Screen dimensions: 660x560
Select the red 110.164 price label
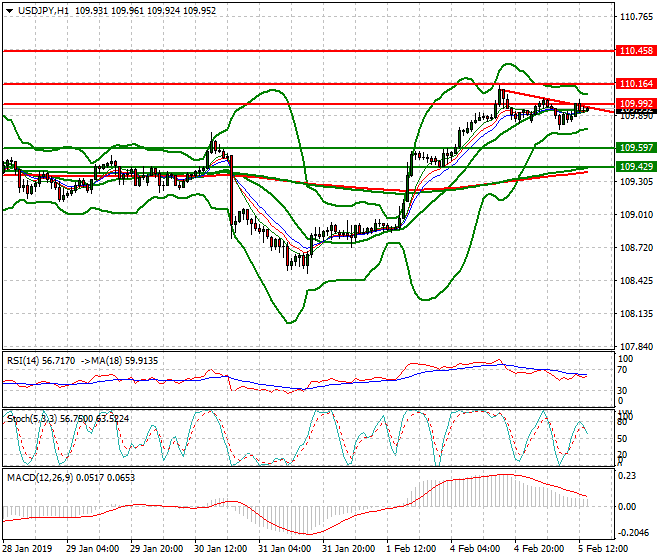click(636, 84)
